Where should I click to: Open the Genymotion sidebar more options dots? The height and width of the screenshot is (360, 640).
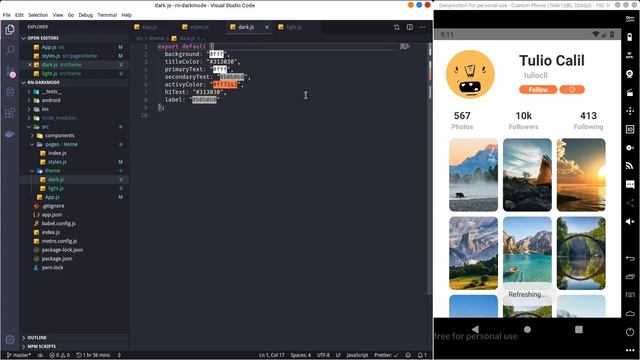tap(630, 350)
